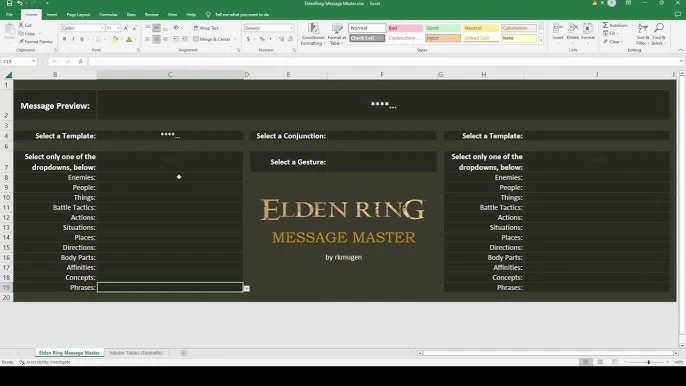Switch to the Formulas tab

click(108, 14)
